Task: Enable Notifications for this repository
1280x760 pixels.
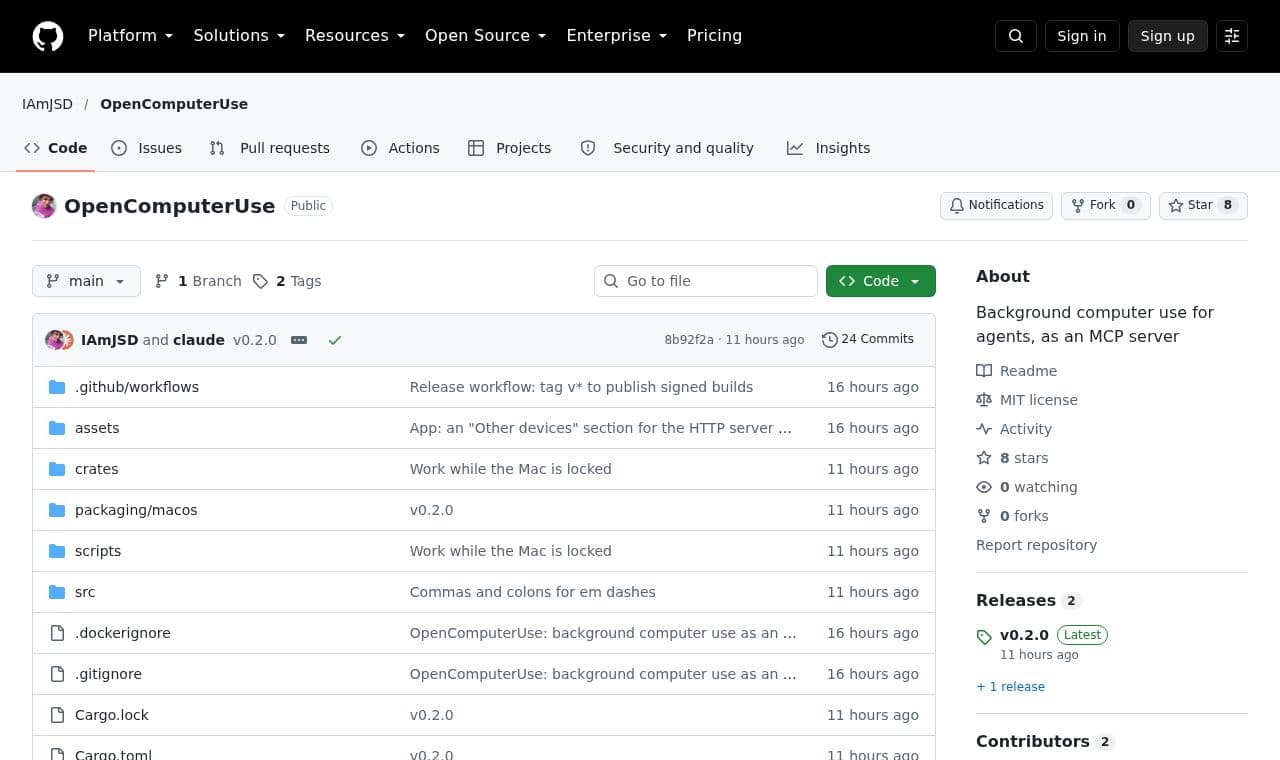Action: (996, 205)
